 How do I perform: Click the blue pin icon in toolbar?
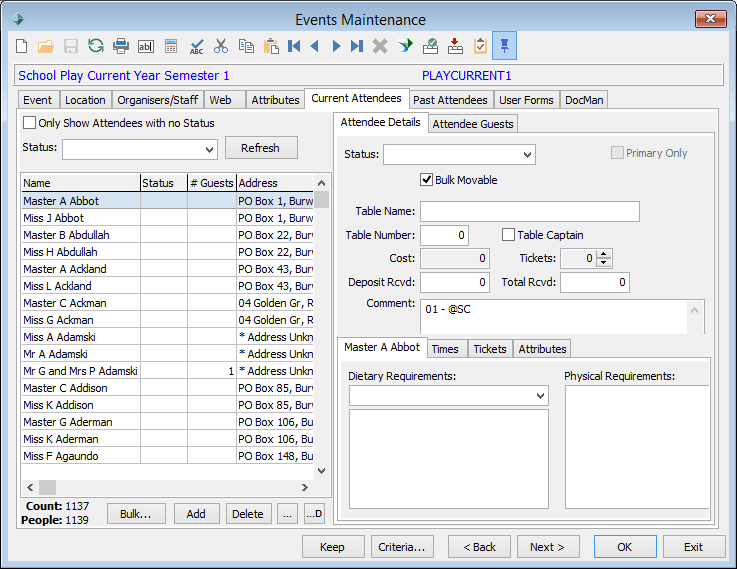click(504, 46)
